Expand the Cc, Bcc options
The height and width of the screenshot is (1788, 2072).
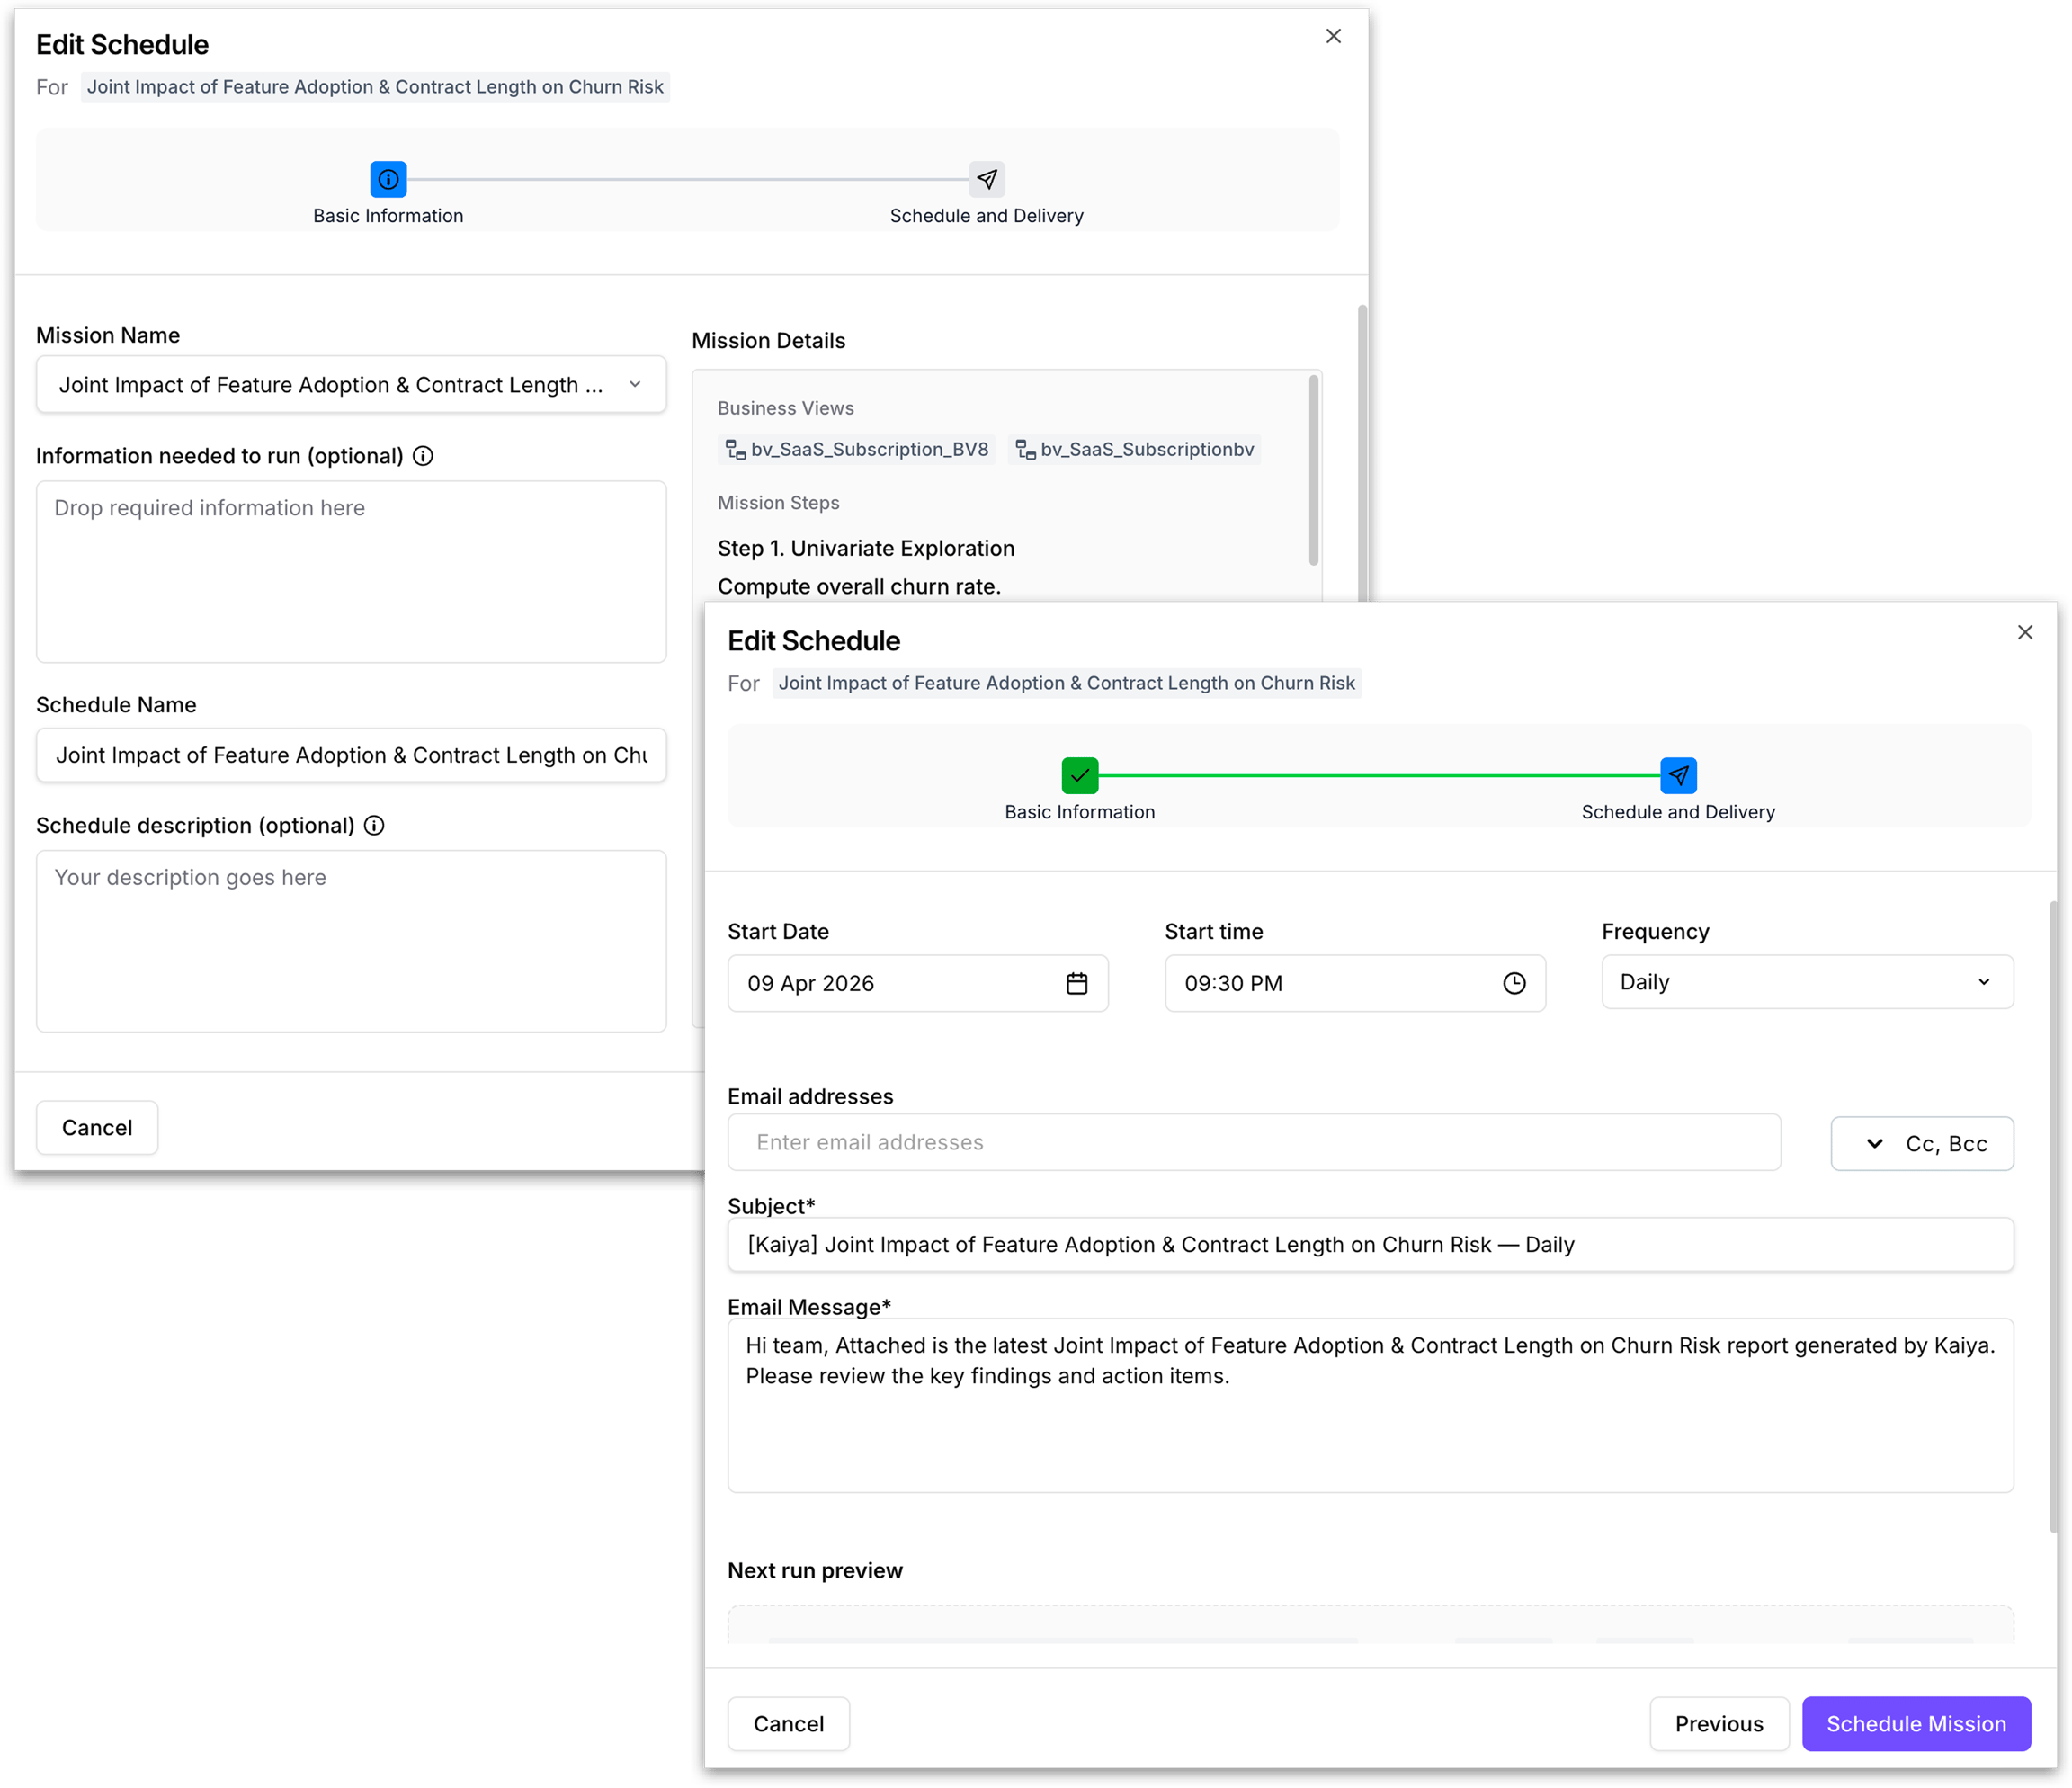point(1922,1143)
